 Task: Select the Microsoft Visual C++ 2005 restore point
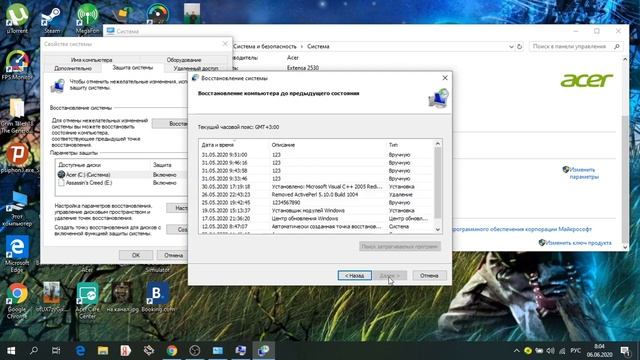point(316,187)
